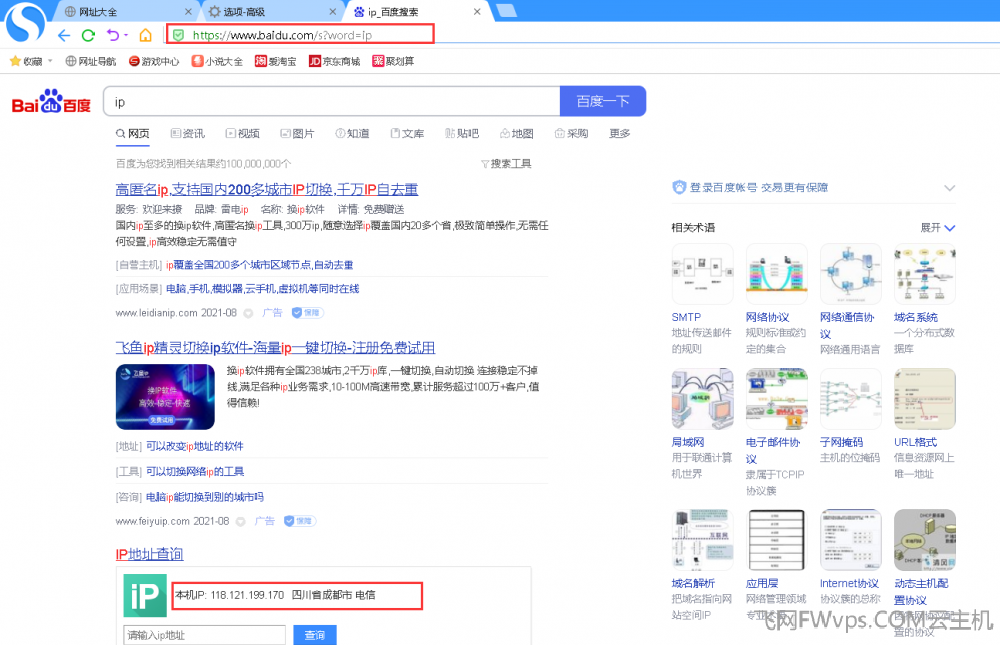Open the 网络协议 term thumbnail

pyautogui.click(x=776, y=274)
